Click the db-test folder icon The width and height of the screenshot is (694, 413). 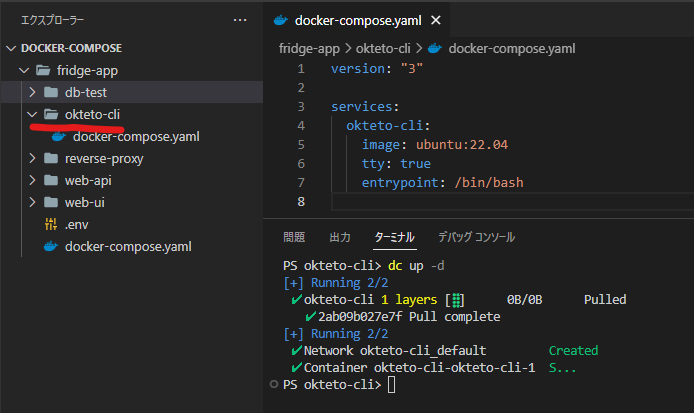(51, 92)
